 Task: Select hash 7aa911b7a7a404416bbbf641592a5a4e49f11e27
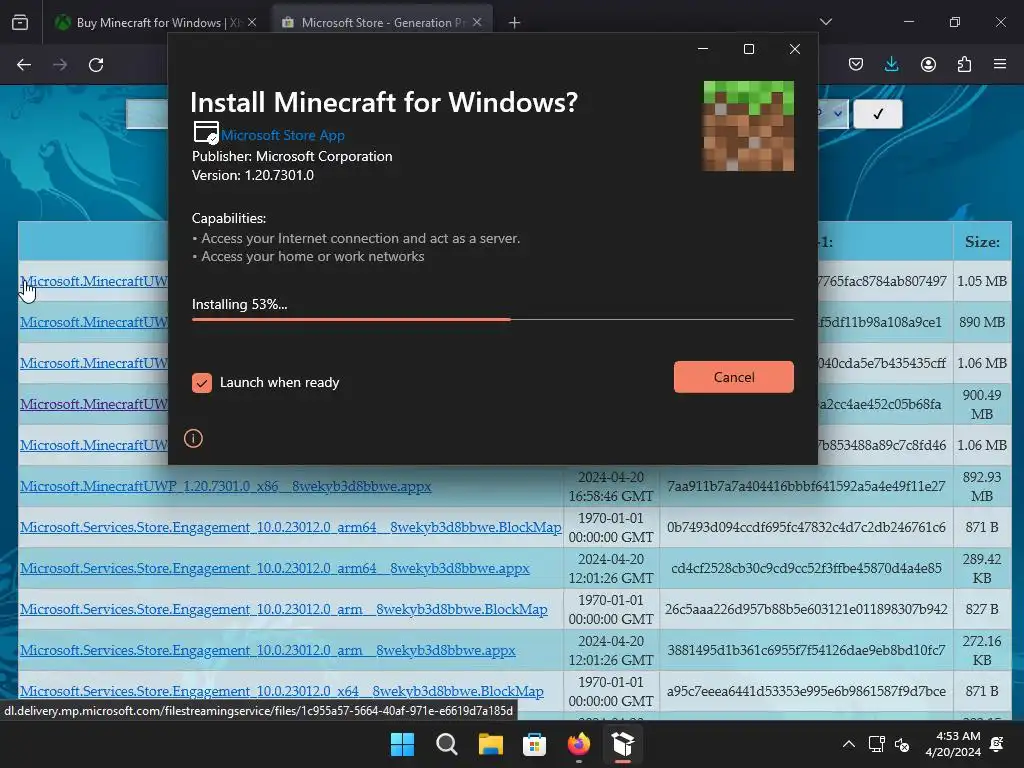point(806,487)
